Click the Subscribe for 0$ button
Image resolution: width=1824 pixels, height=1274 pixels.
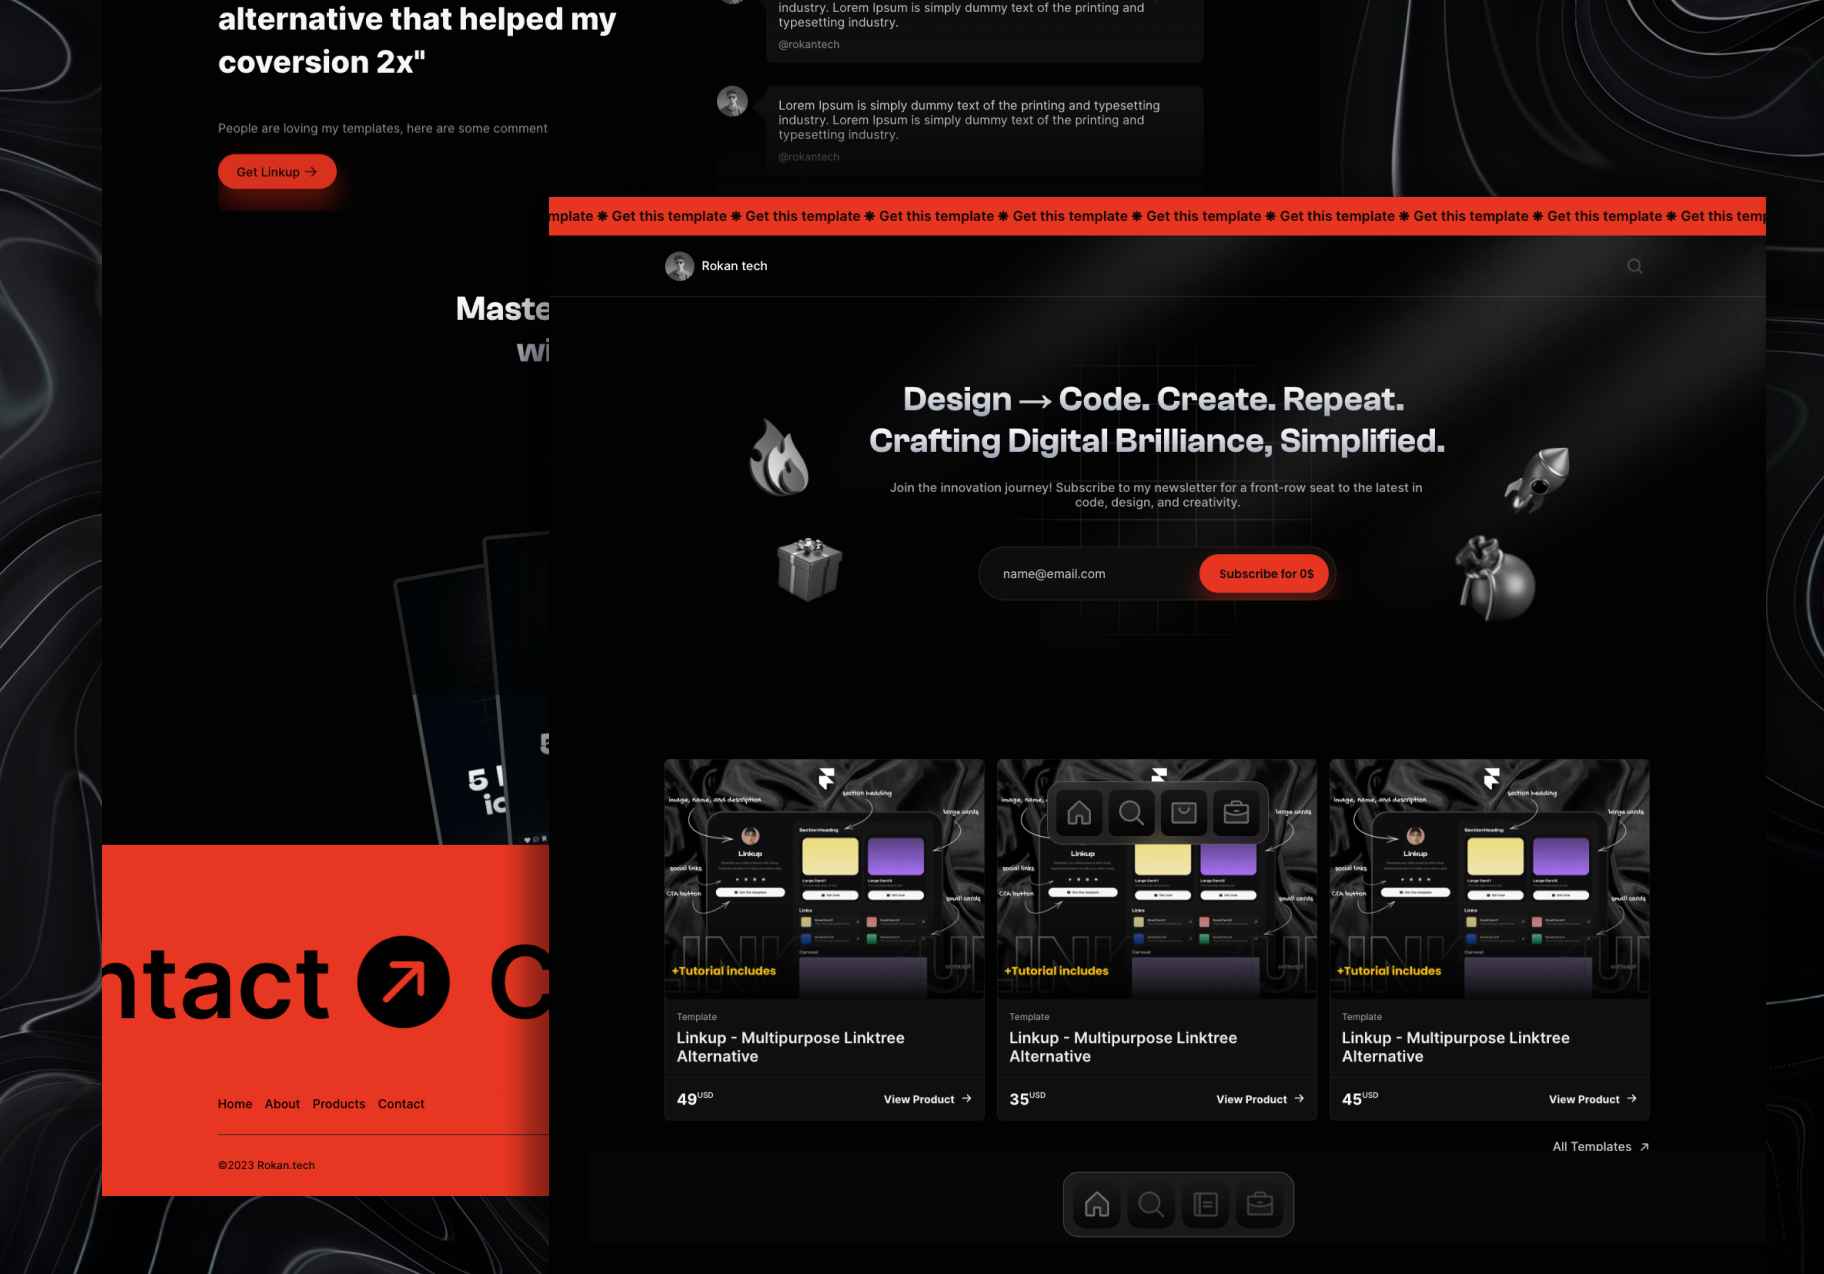pos(1265,574)
